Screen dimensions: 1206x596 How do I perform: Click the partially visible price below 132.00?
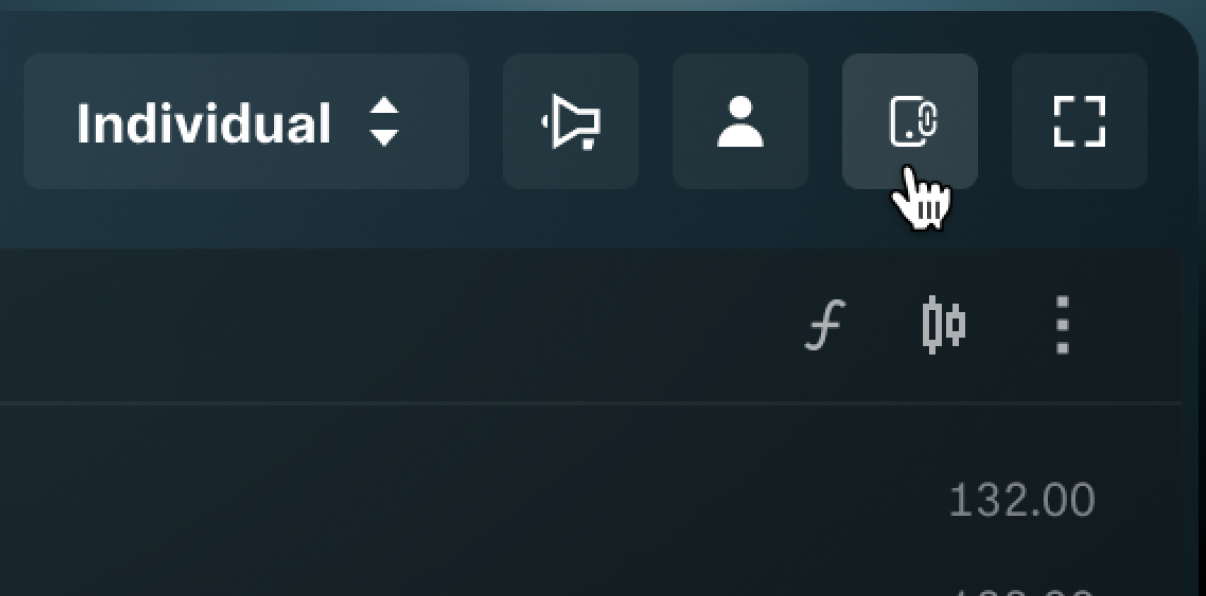point(1021,590)
